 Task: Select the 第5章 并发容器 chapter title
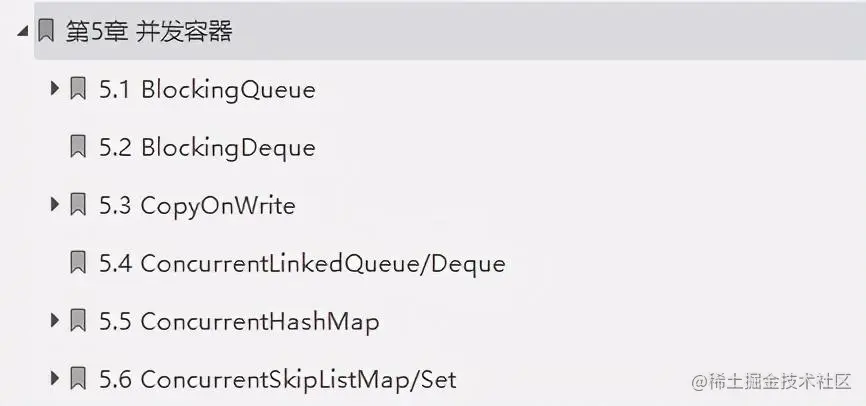pyautogui.click(x=149, y=32)
